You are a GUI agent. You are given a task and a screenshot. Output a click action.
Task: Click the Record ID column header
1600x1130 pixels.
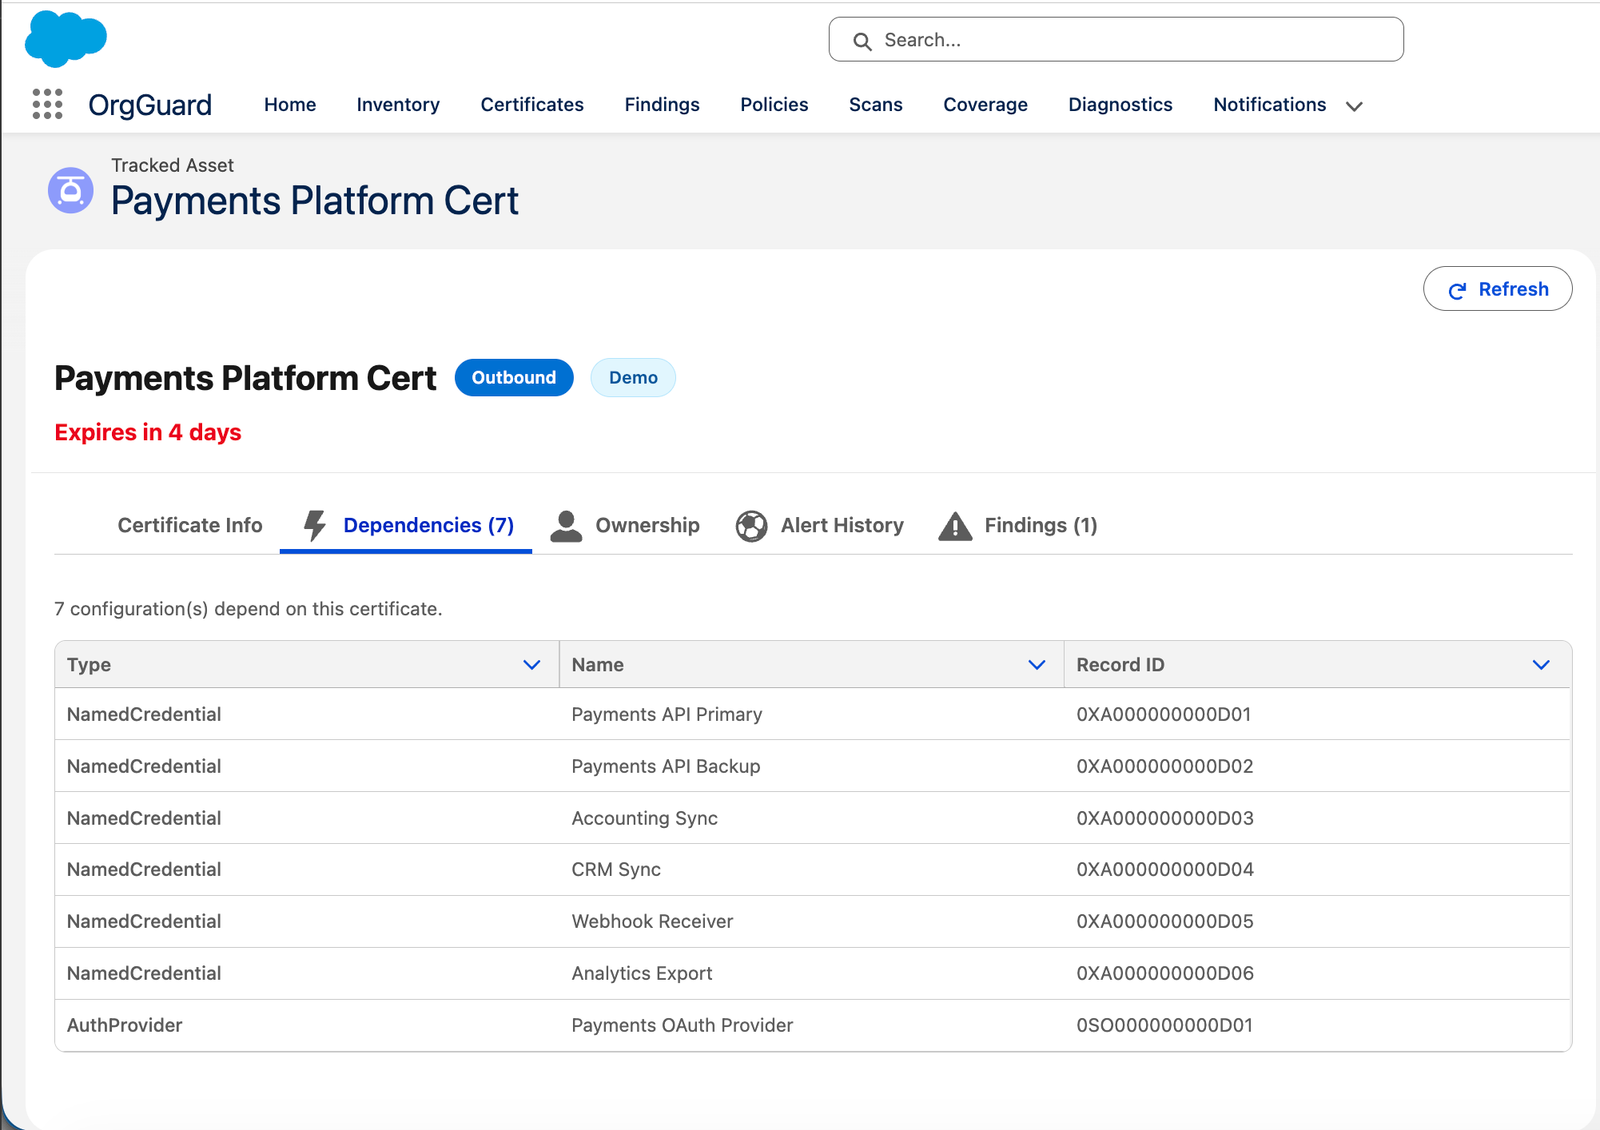(x=1317, y=665)
